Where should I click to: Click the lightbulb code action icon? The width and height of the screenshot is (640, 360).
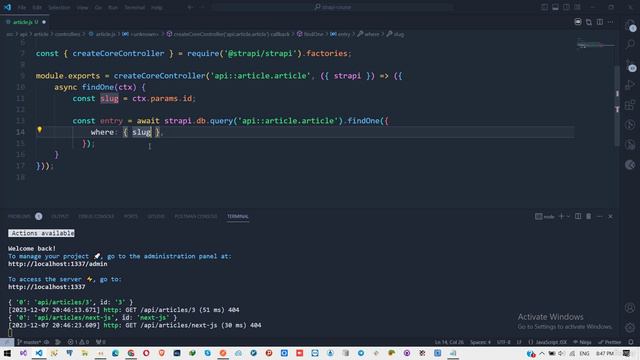tap(40, 130)
